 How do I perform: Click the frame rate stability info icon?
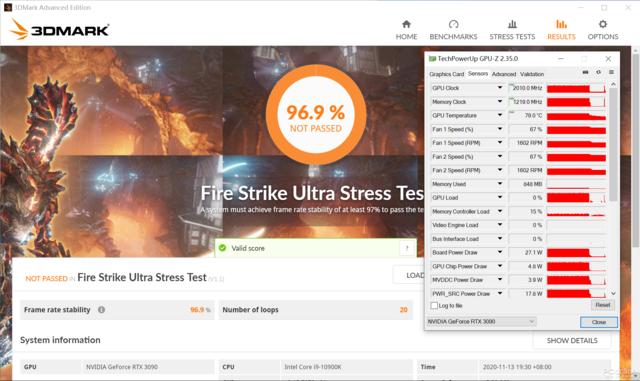[x=101, y=310]
